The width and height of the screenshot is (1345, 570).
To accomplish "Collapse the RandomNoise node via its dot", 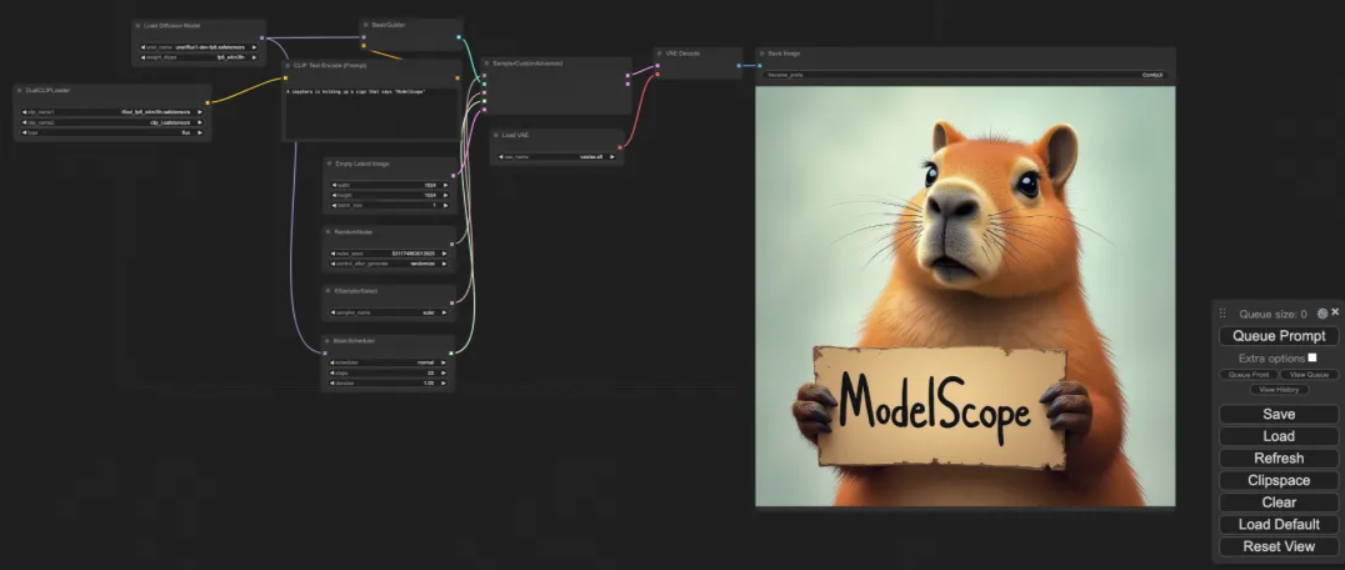I will (x=328, y=231).
